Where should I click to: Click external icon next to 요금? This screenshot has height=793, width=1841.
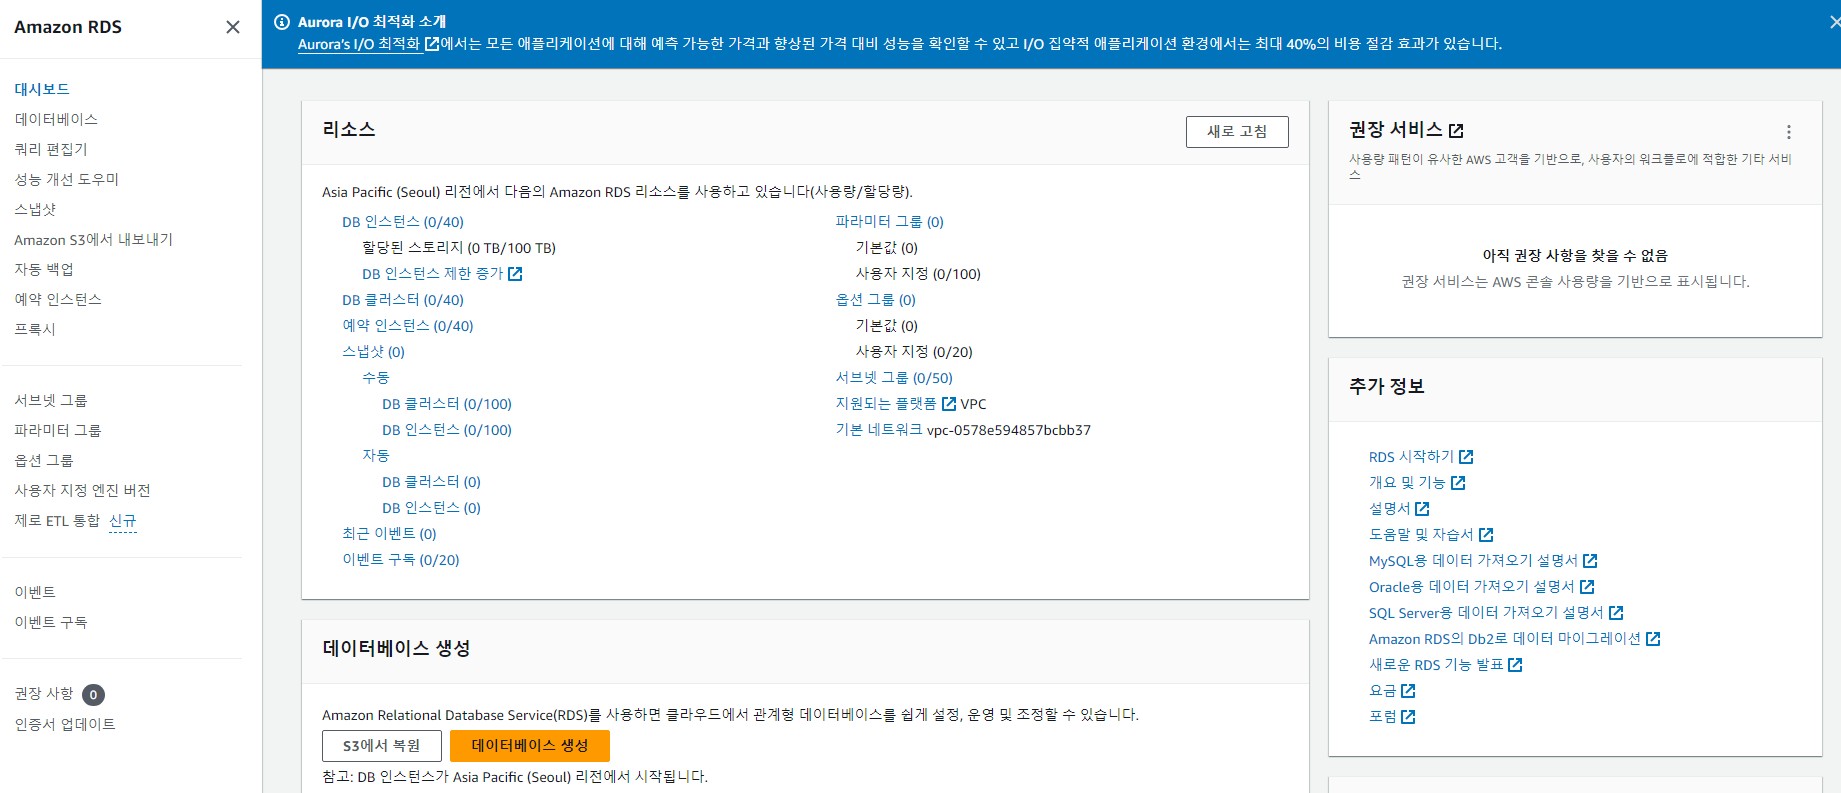coord(1408,691)
